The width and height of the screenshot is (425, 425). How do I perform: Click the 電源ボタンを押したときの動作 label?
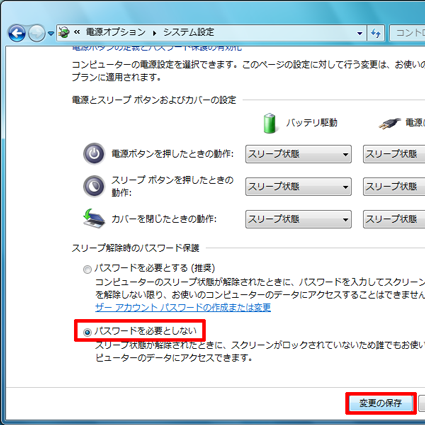(172, 154)
